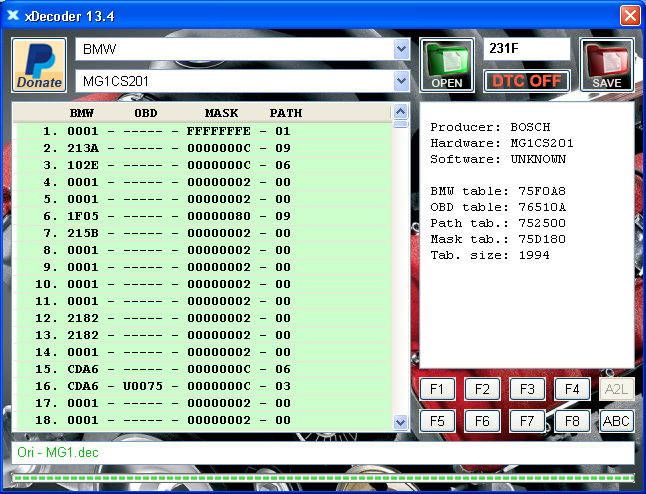Click the F4 button
Screen dimensions: 646x494
point(571,389)
